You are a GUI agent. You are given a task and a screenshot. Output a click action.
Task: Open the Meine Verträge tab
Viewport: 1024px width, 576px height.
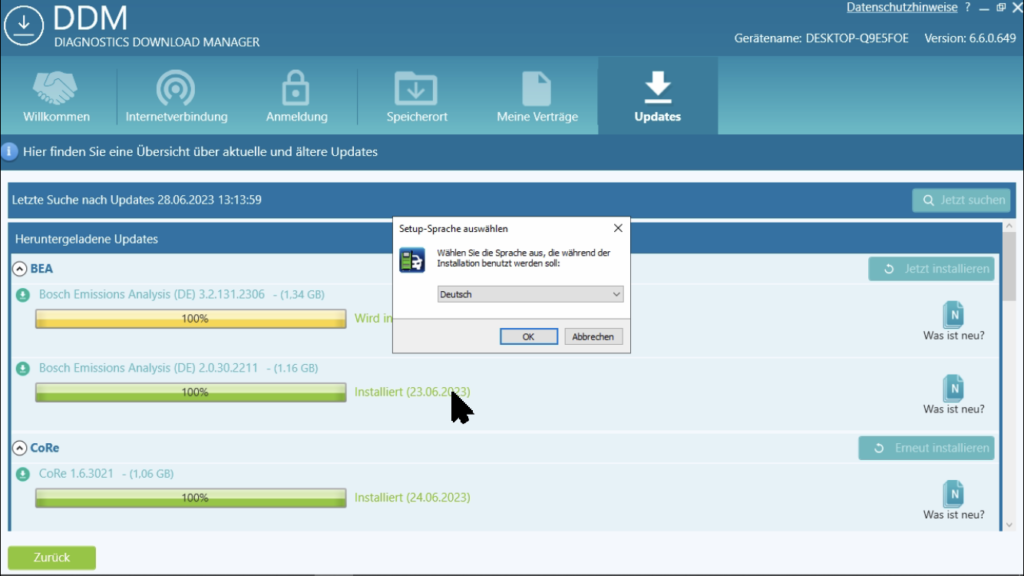pos(537,96)
